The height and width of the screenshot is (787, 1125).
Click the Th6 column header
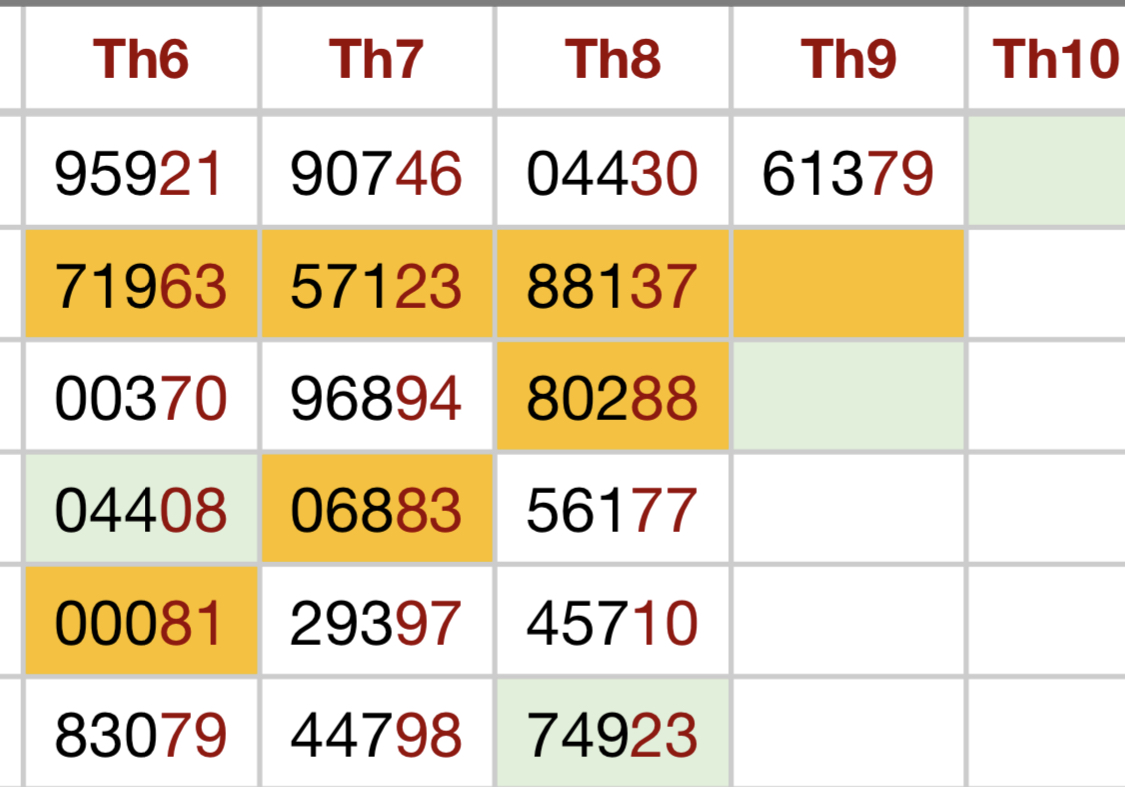pos(141,59)
